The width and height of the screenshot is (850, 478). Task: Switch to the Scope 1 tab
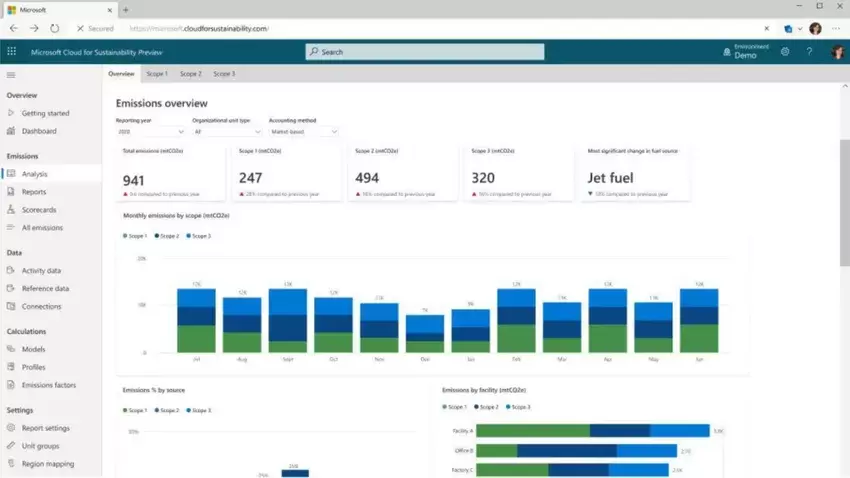(157, 74)
